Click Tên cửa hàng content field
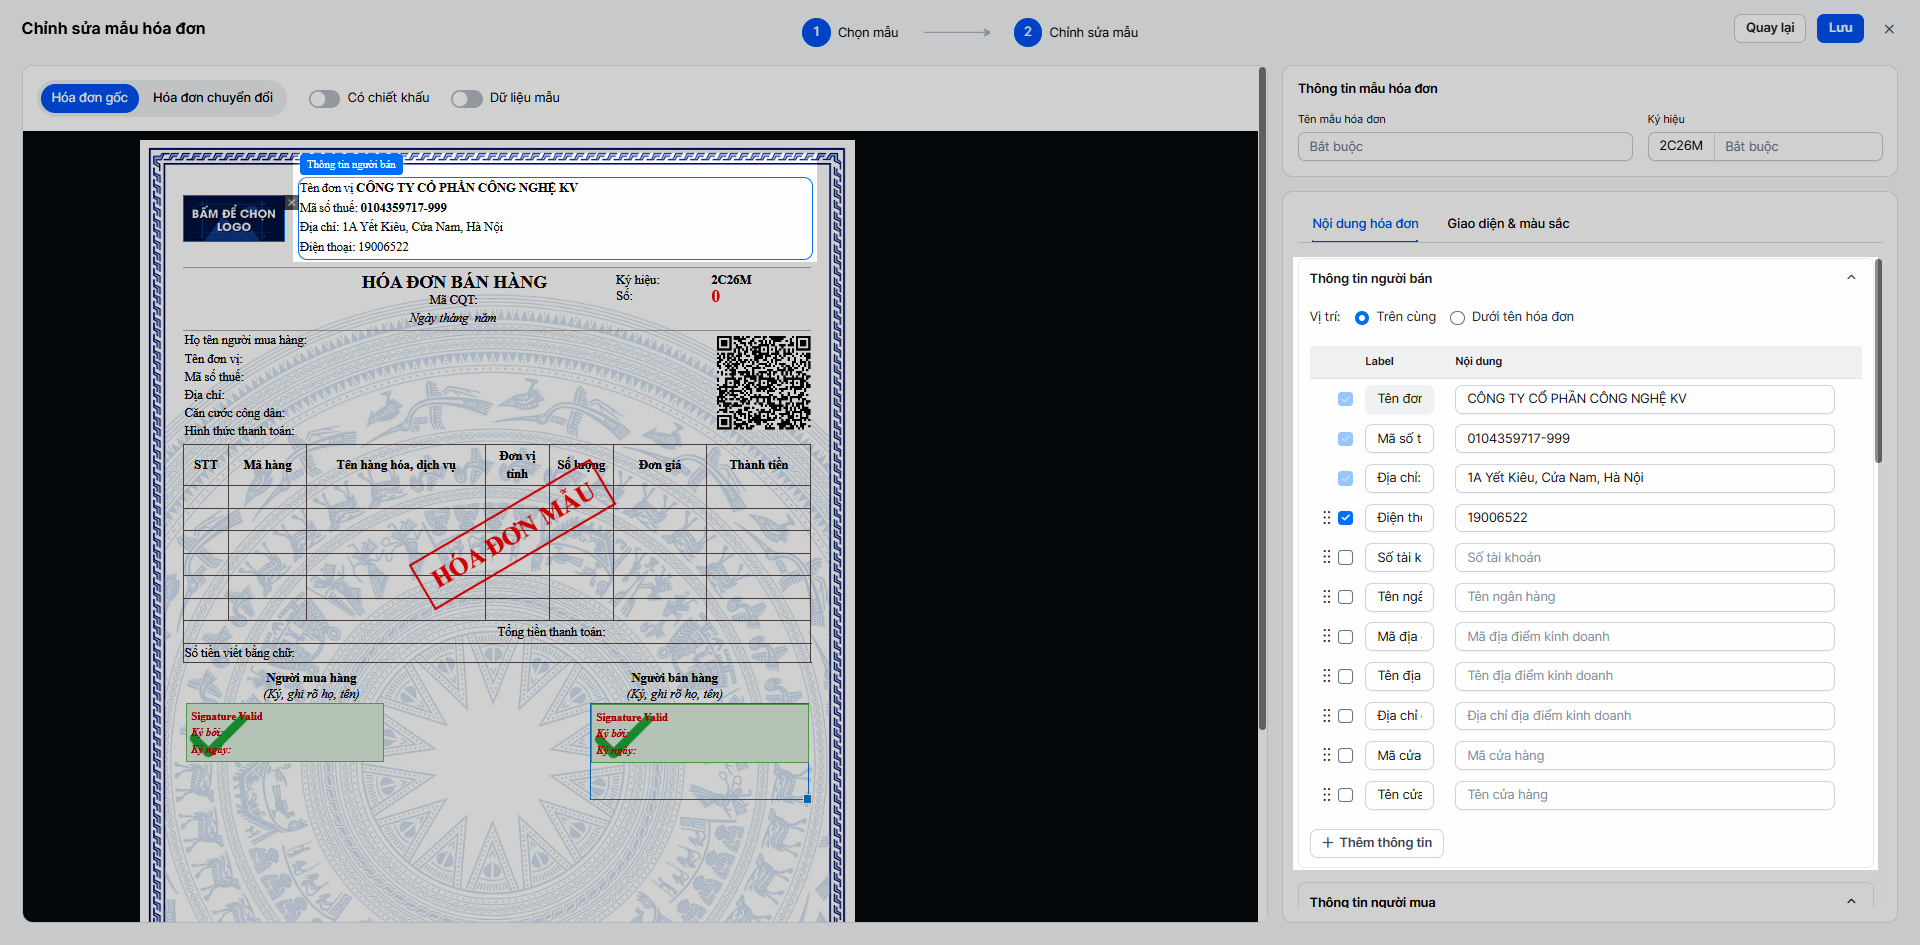The image size is (1920, 945). coord(1644,795)
